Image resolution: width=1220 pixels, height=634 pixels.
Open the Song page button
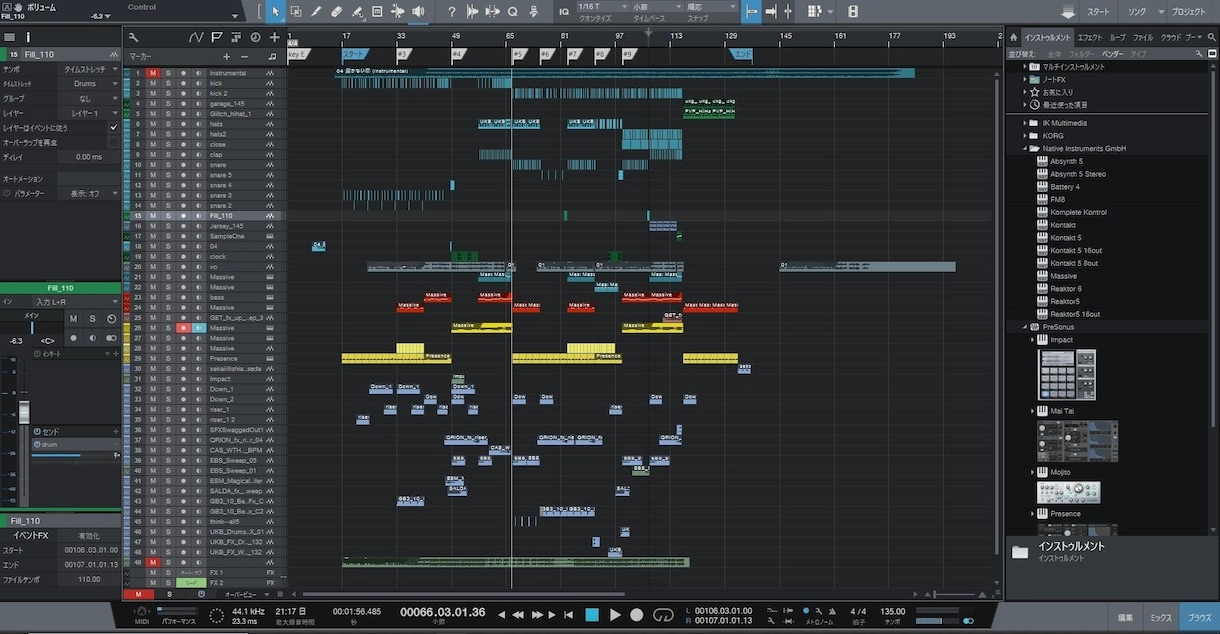pos(1137,12)
